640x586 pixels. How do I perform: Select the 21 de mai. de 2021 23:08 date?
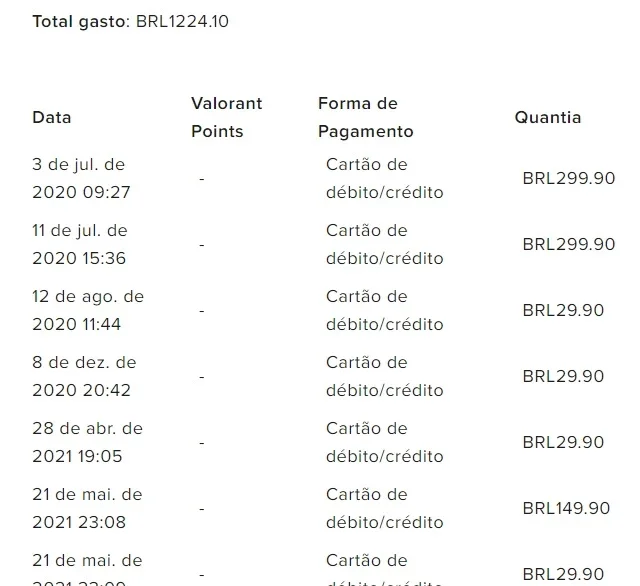pos(87,508)
